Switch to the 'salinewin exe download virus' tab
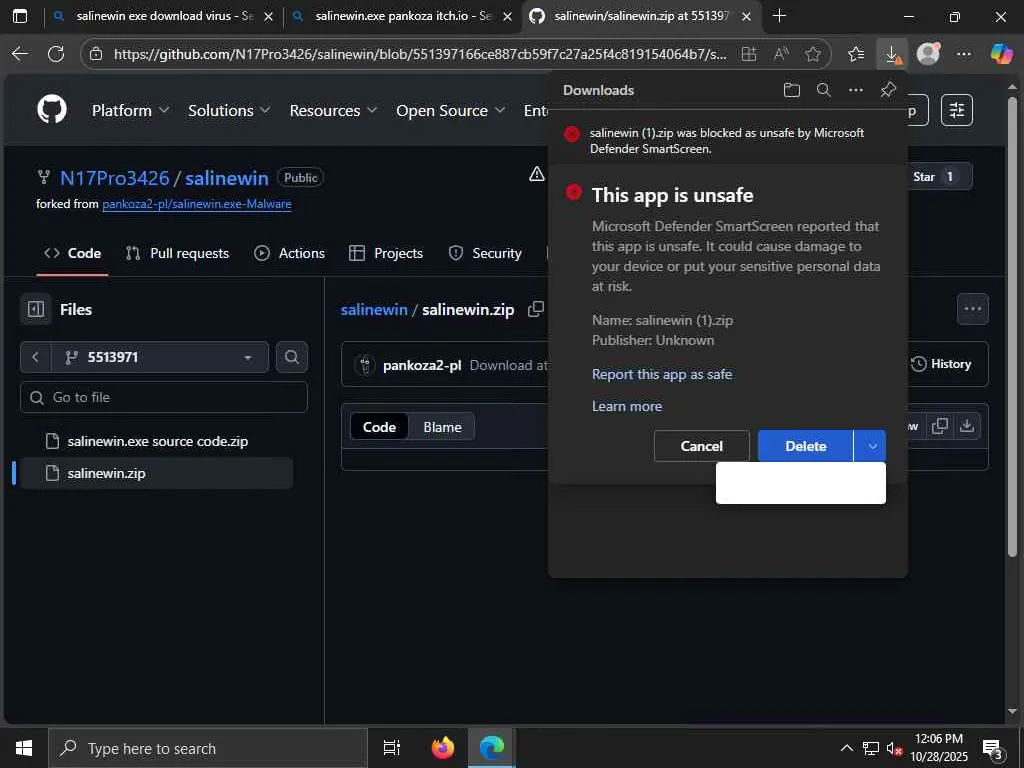This screenshot has width=1024, height=768. [x=163, y=16]
